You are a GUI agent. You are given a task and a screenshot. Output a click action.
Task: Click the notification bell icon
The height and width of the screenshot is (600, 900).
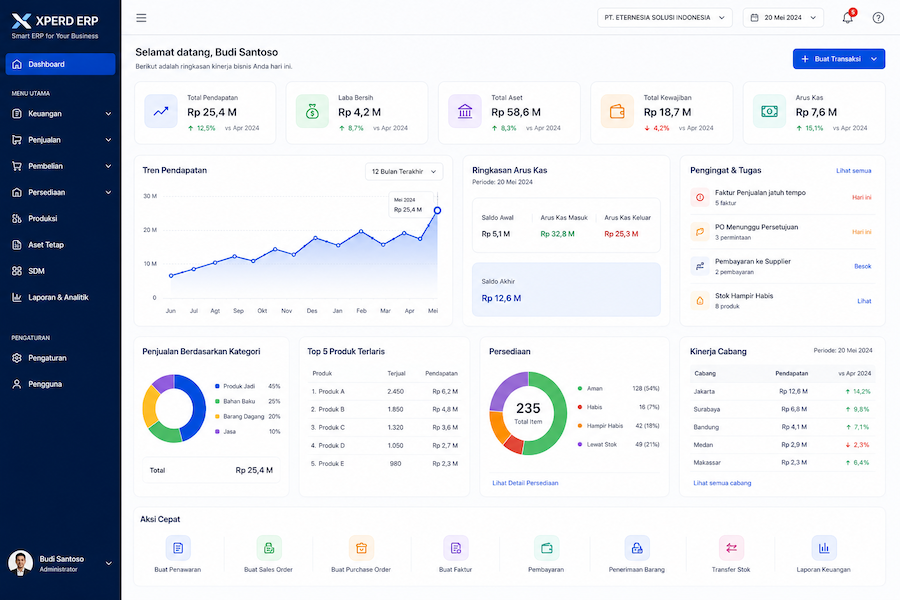point(847,18)
